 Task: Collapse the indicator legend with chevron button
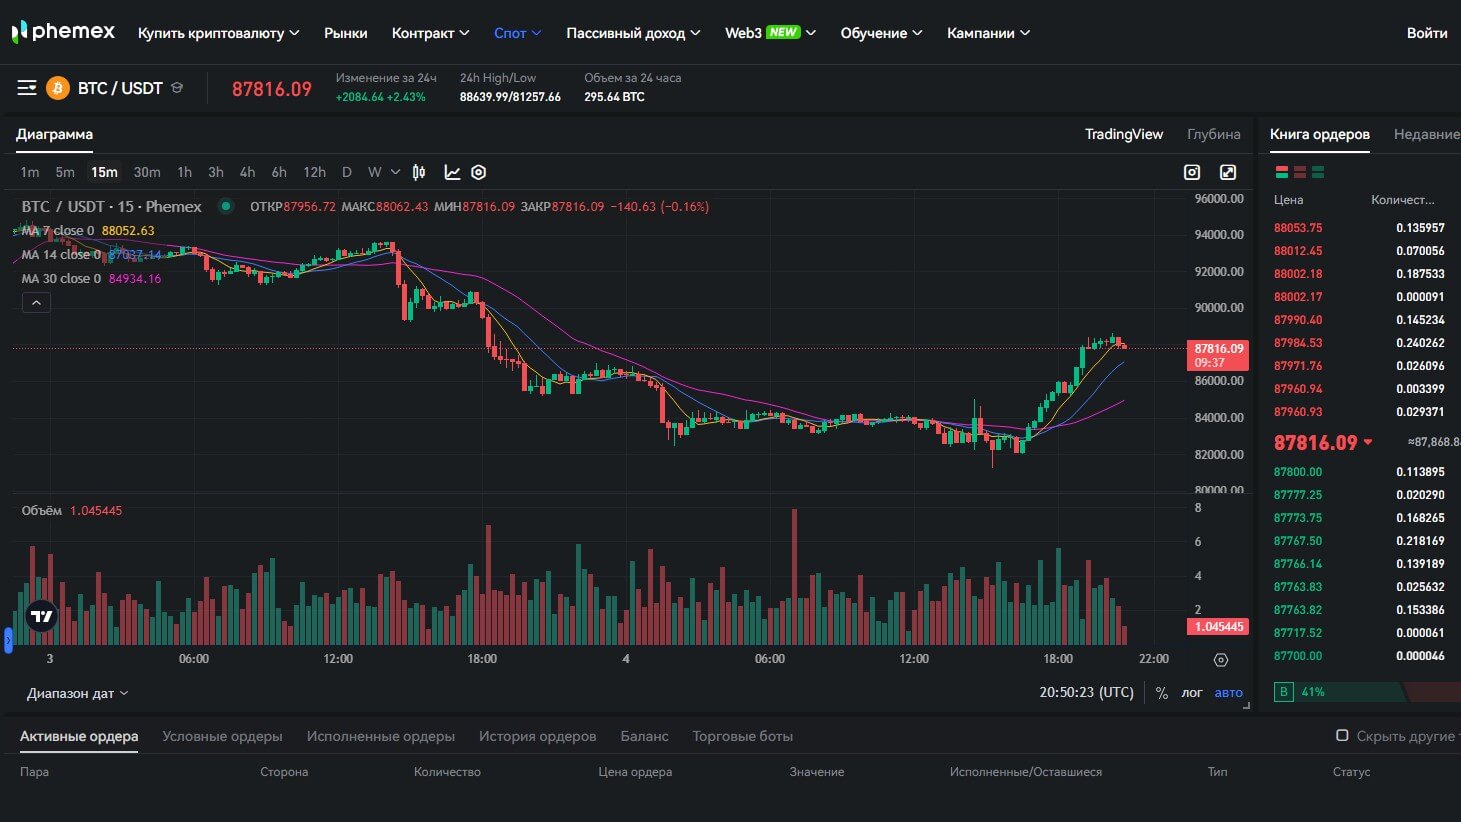click(36, 302)
